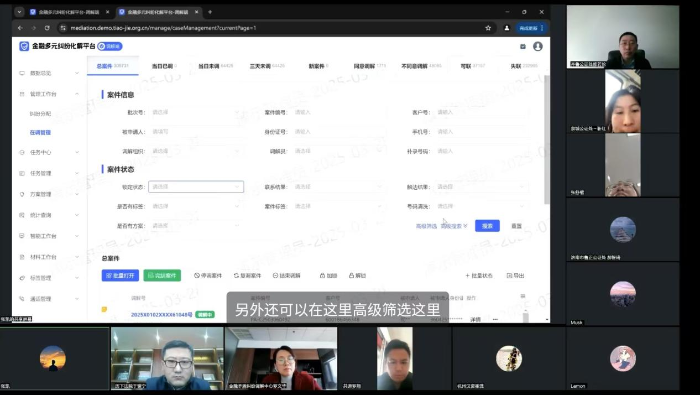
Task: Switch to the 同意调解 tab
Action: tap(370, 66)
